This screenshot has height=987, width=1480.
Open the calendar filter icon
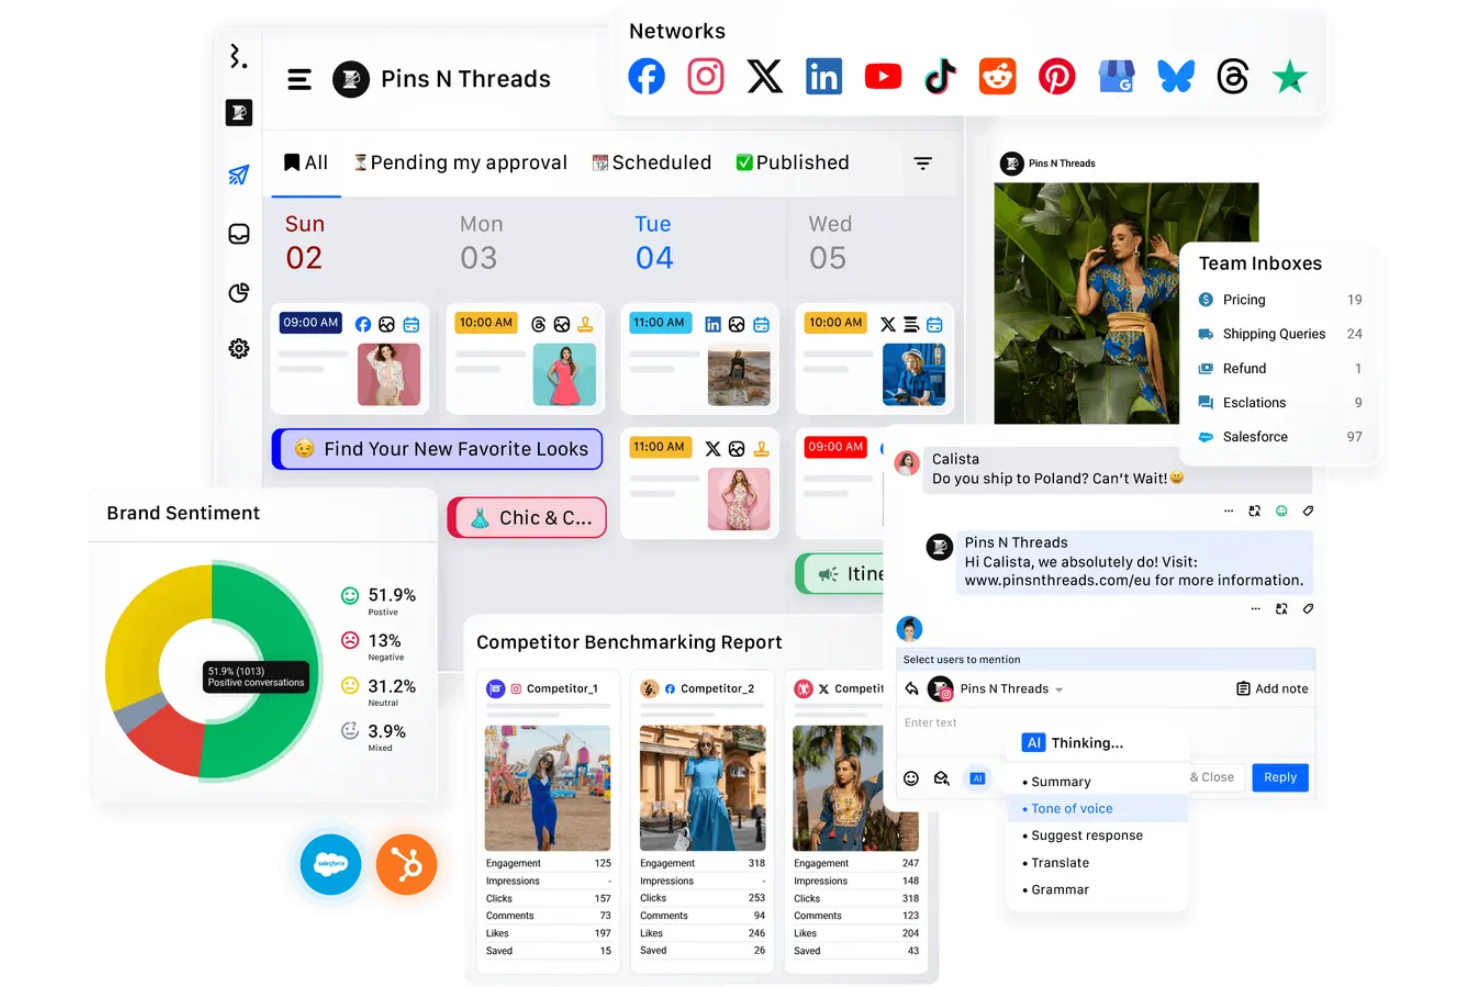pyautogui.click(x=923, y=163)
